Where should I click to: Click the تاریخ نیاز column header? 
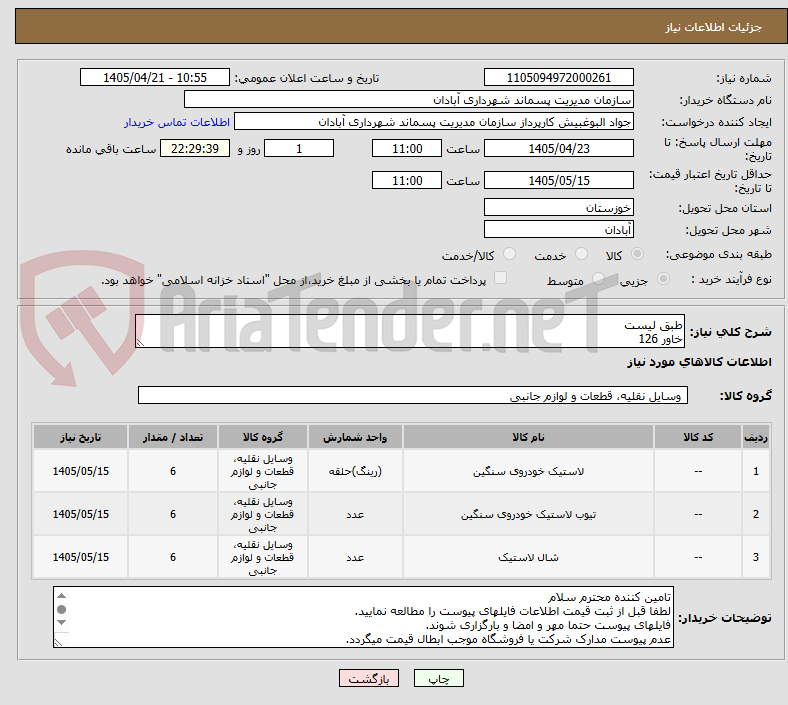tap(80, 437)
